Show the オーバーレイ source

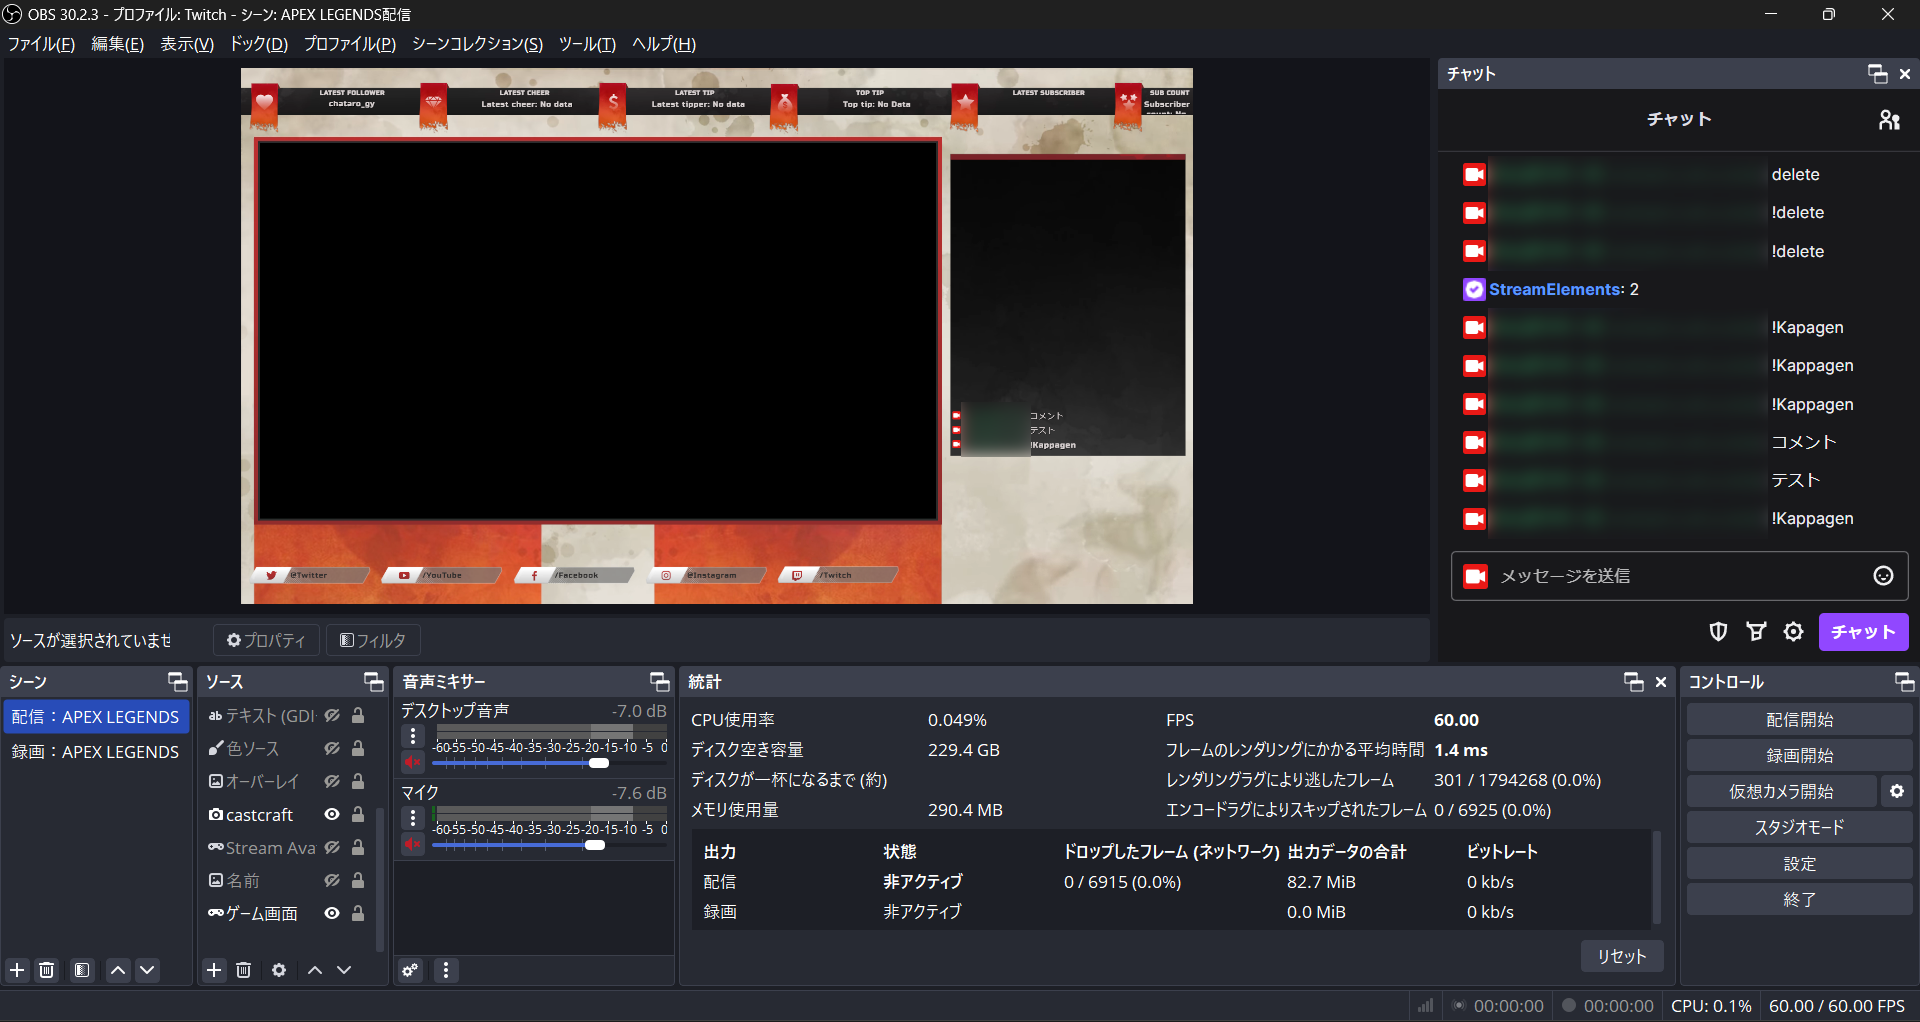click(x=332, y=782)
